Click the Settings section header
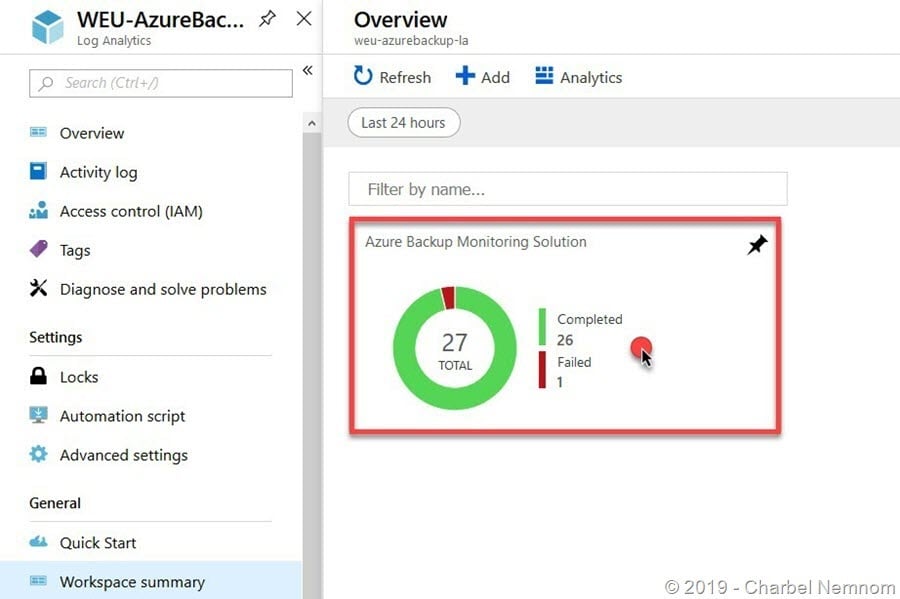The width and height of the screenshot is (900, 599). point(56,337)
